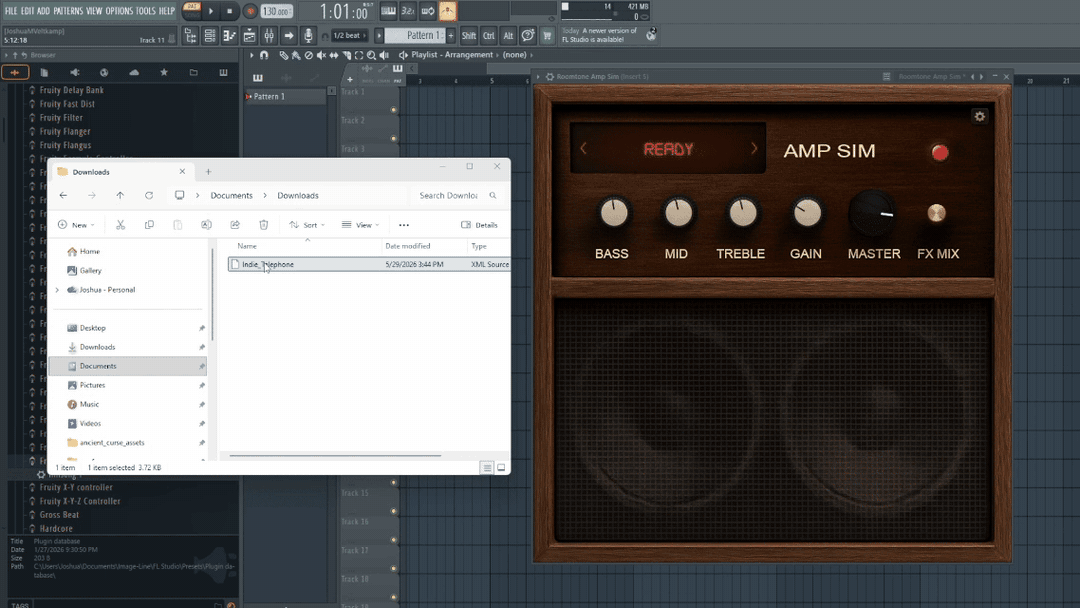Click the Shift hint button

coord(469,36)
